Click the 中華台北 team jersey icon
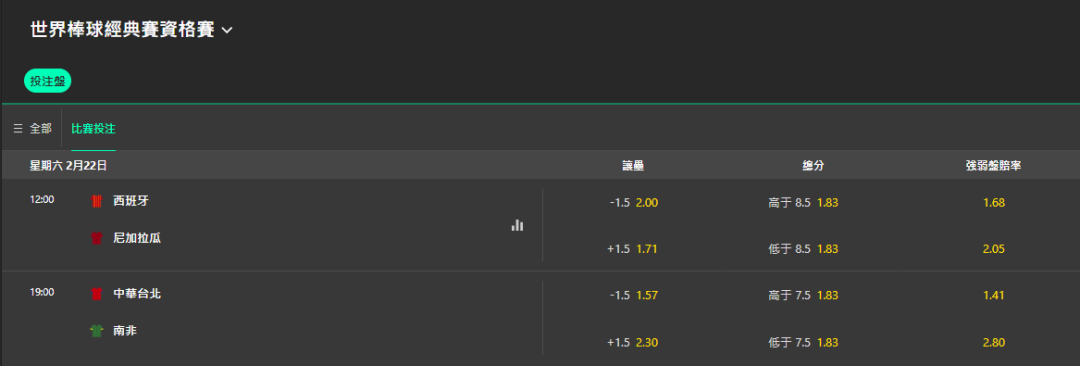This screenshot has height=366, width=1080. tap(96, 294)
